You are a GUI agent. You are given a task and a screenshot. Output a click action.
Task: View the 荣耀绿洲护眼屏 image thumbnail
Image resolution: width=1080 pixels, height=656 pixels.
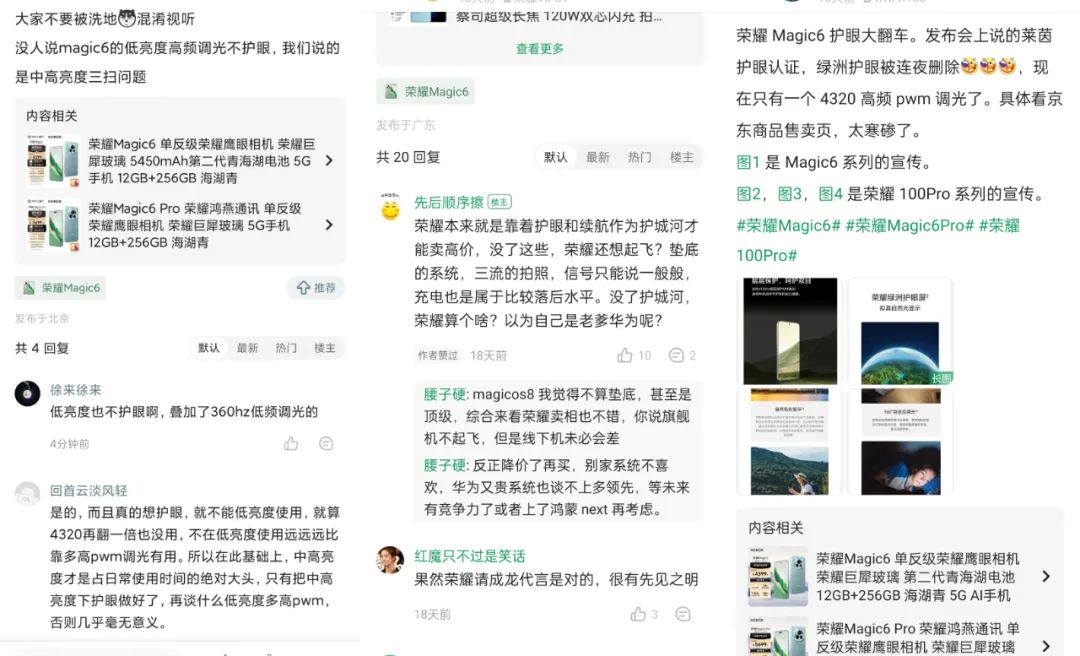(x=900, y=331)
